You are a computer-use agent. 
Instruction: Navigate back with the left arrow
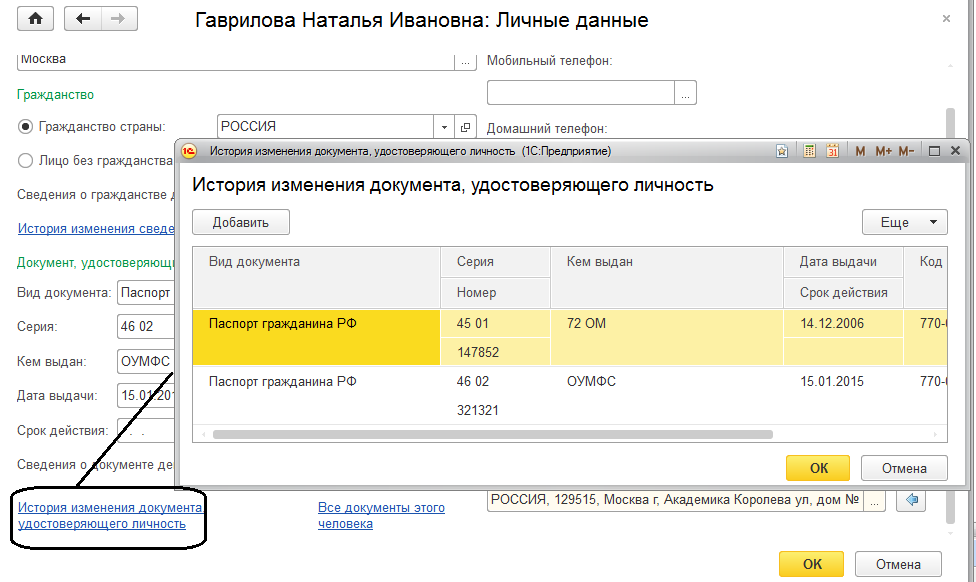[83, 19]
